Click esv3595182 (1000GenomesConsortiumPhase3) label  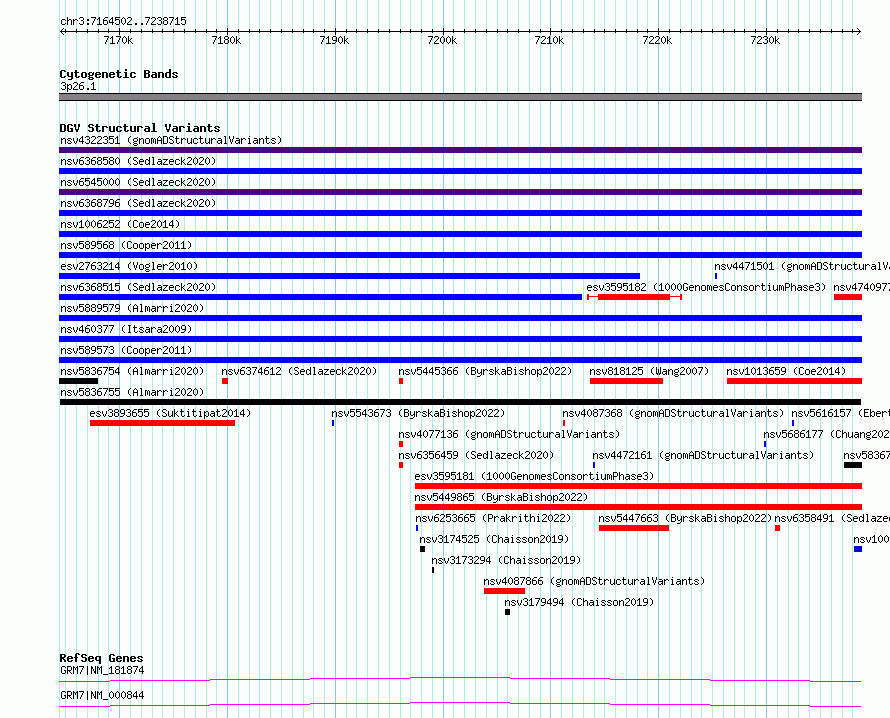click(x=706, y=287)
